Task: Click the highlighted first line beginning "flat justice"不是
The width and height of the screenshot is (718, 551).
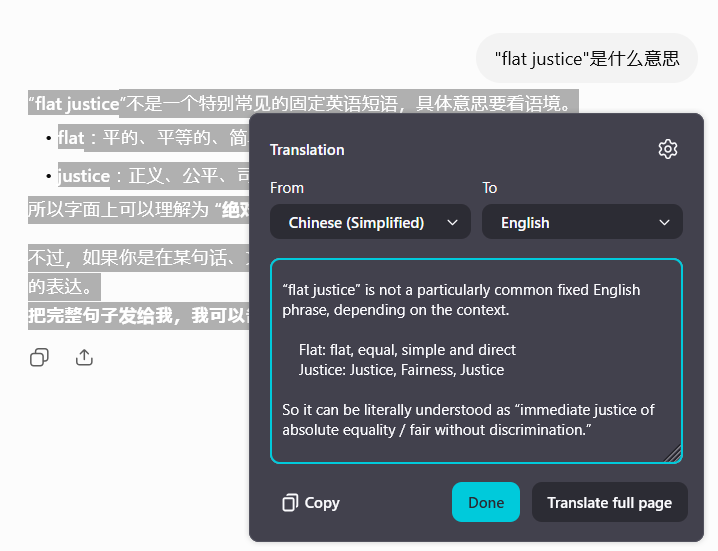Action: (x=303, y=103)
